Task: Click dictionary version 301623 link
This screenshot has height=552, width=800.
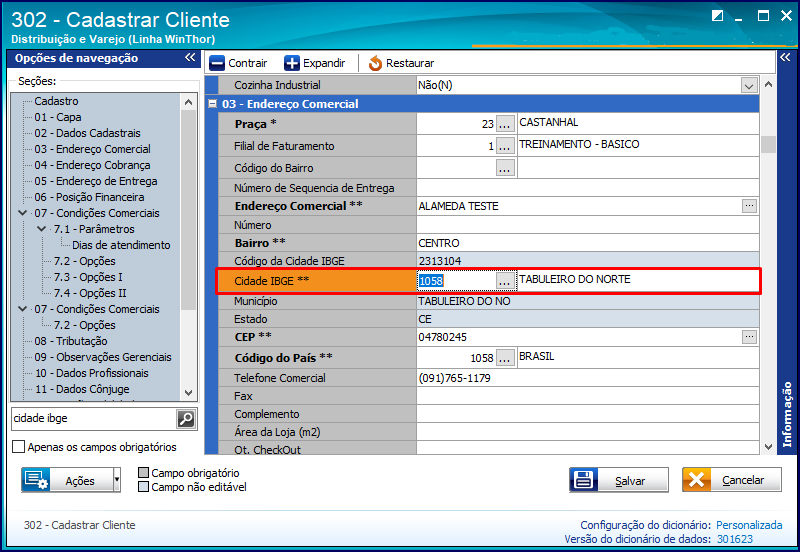Action: [735, 539]
